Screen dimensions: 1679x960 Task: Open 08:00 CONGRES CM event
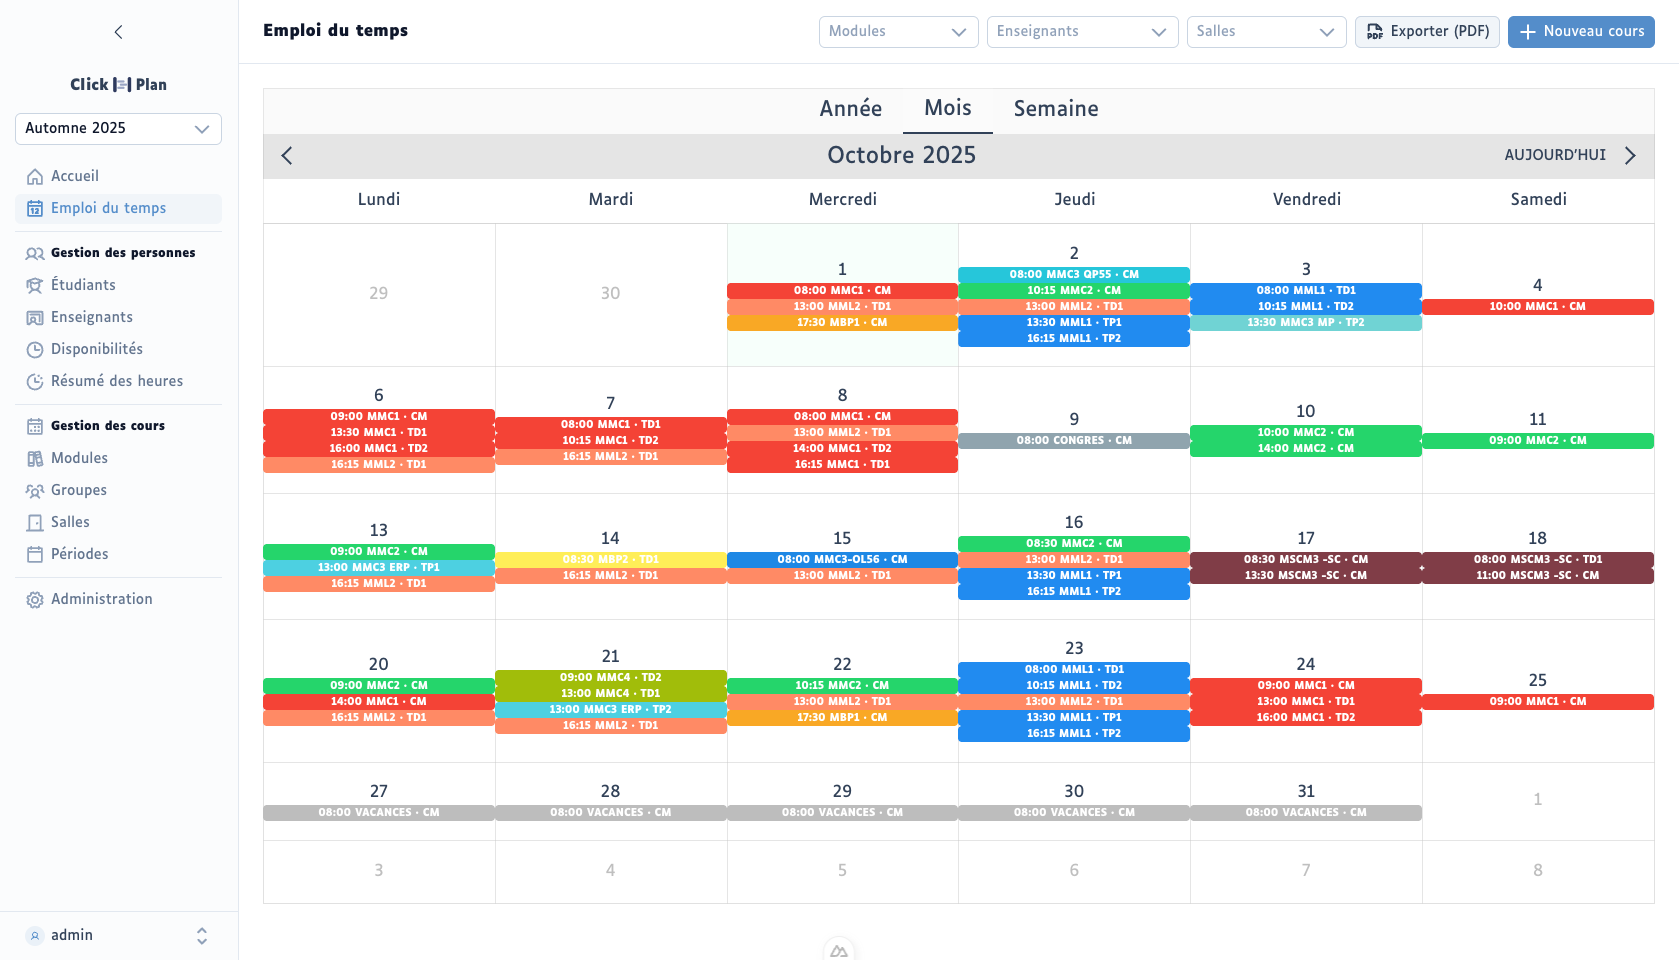click(1074, 441)
